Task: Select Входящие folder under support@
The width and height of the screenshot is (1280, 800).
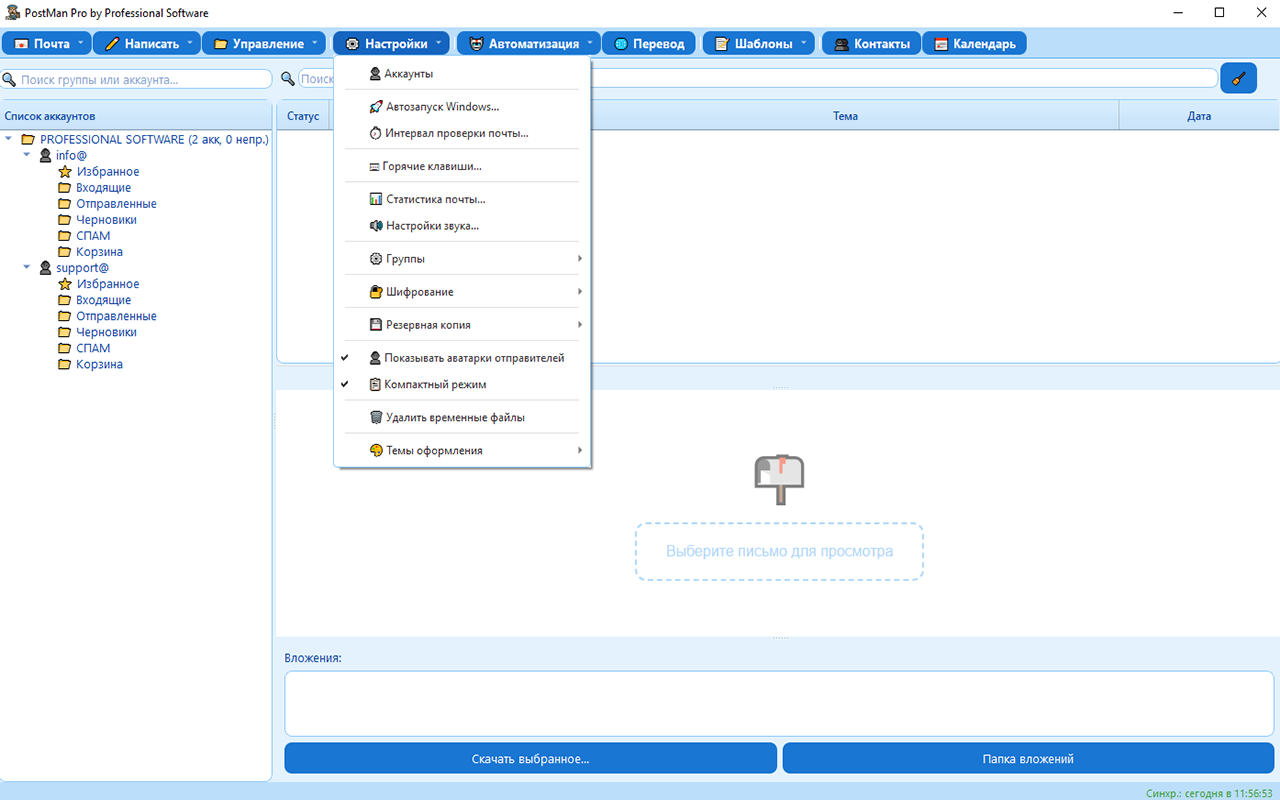Action: 103,300
